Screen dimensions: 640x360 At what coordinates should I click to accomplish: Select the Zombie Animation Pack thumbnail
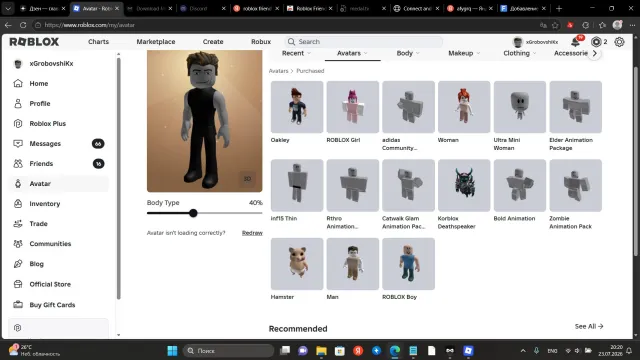coord(576,185)
